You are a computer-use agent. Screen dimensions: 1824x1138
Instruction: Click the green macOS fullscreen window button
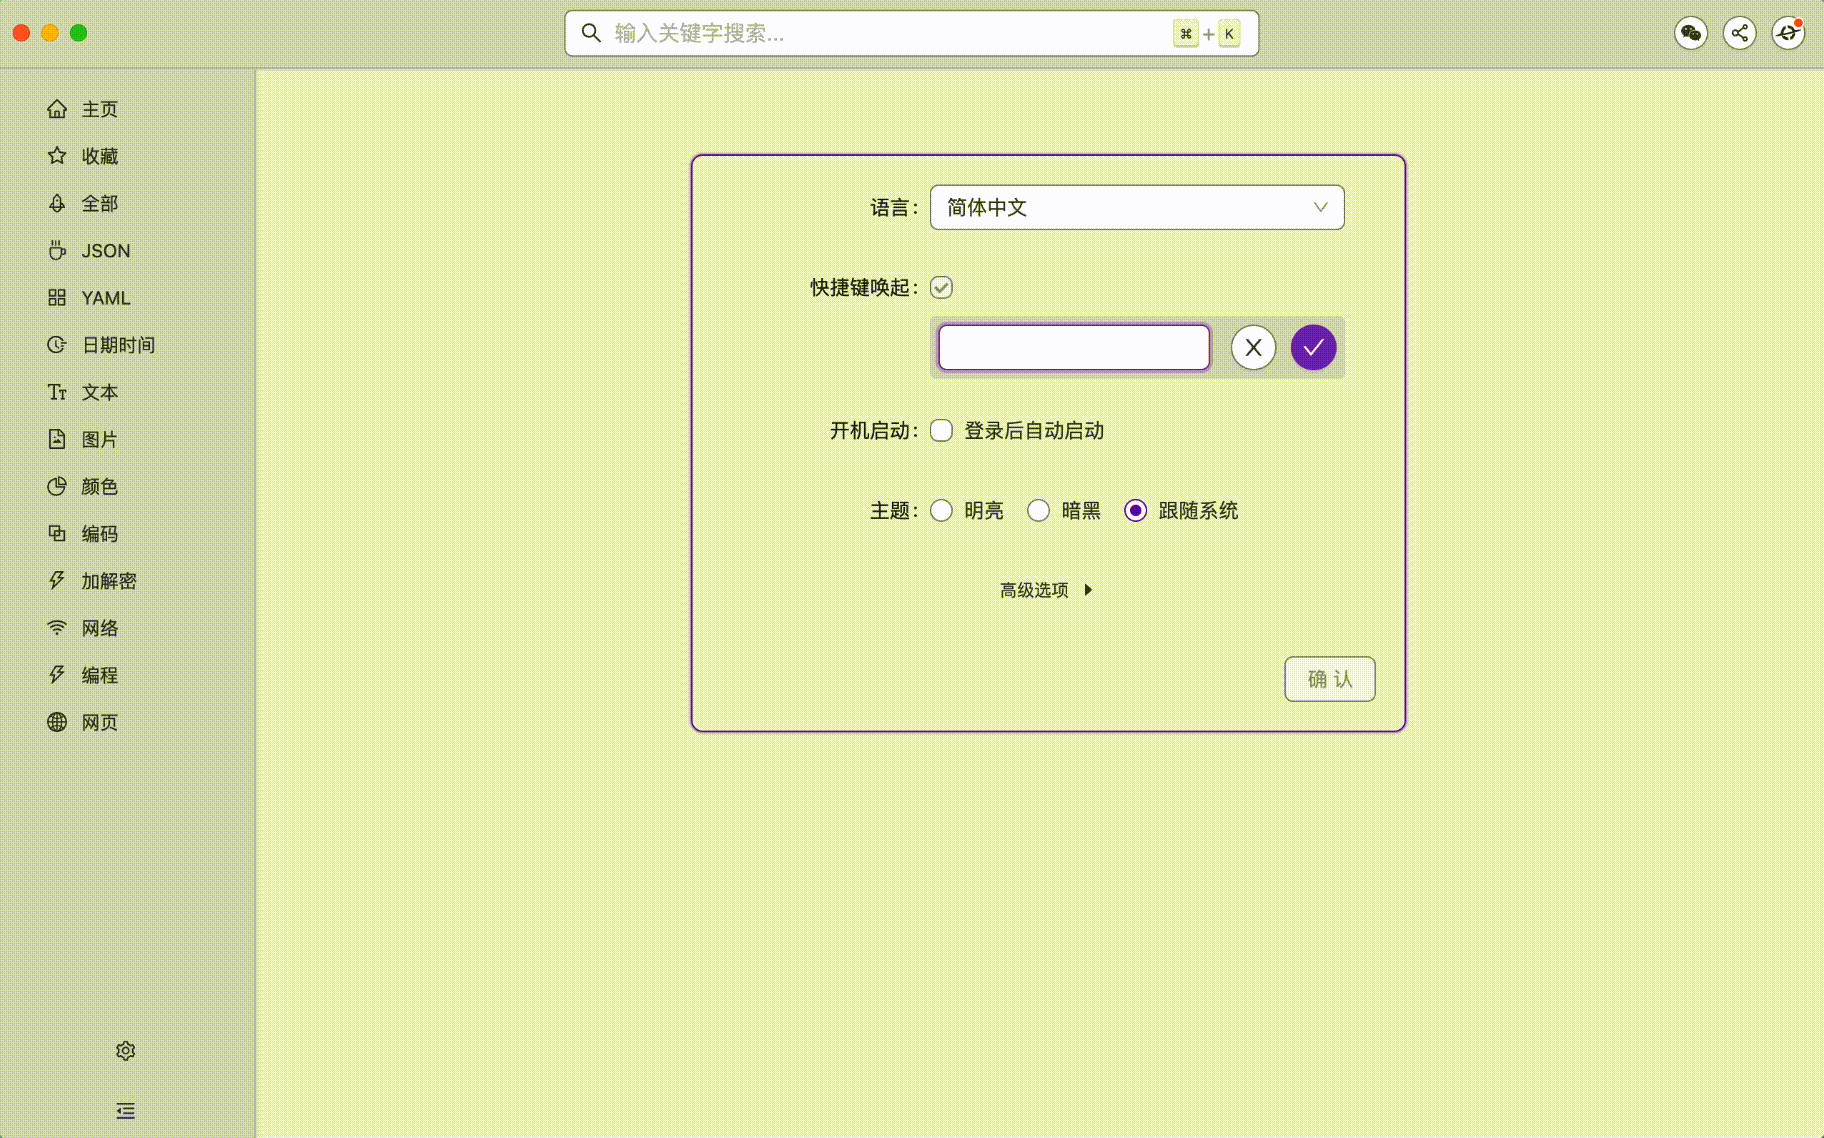tap(79, 33)
